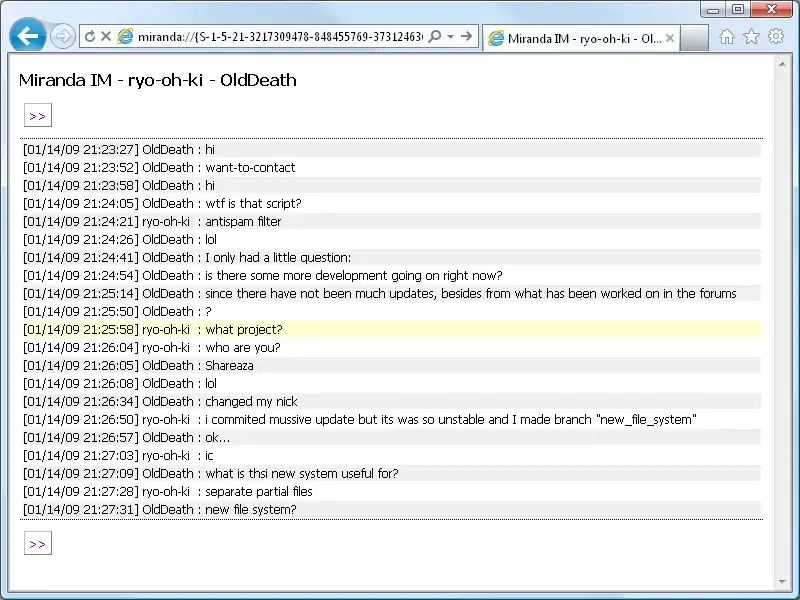Close the Miranda IM tab

tap(670, 38)
